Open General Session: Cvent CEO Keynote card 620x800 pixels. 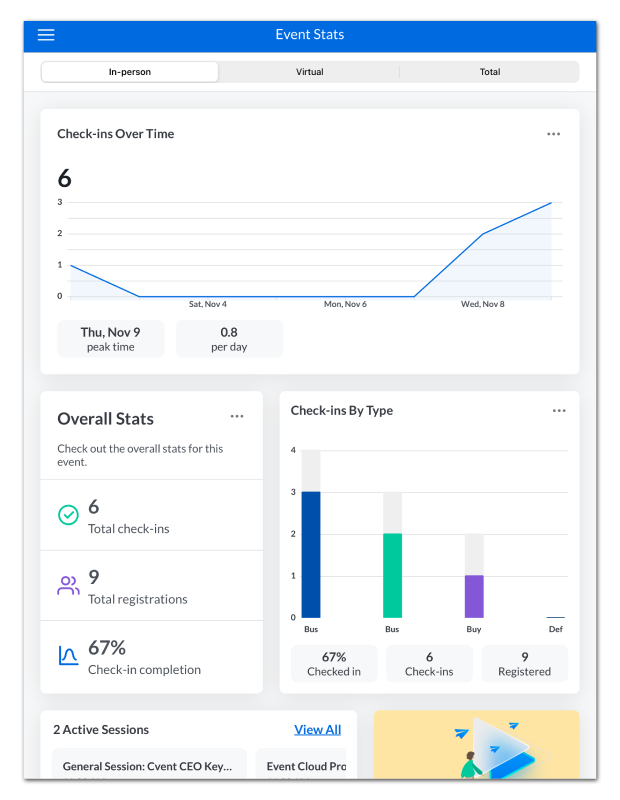point(150,764)
